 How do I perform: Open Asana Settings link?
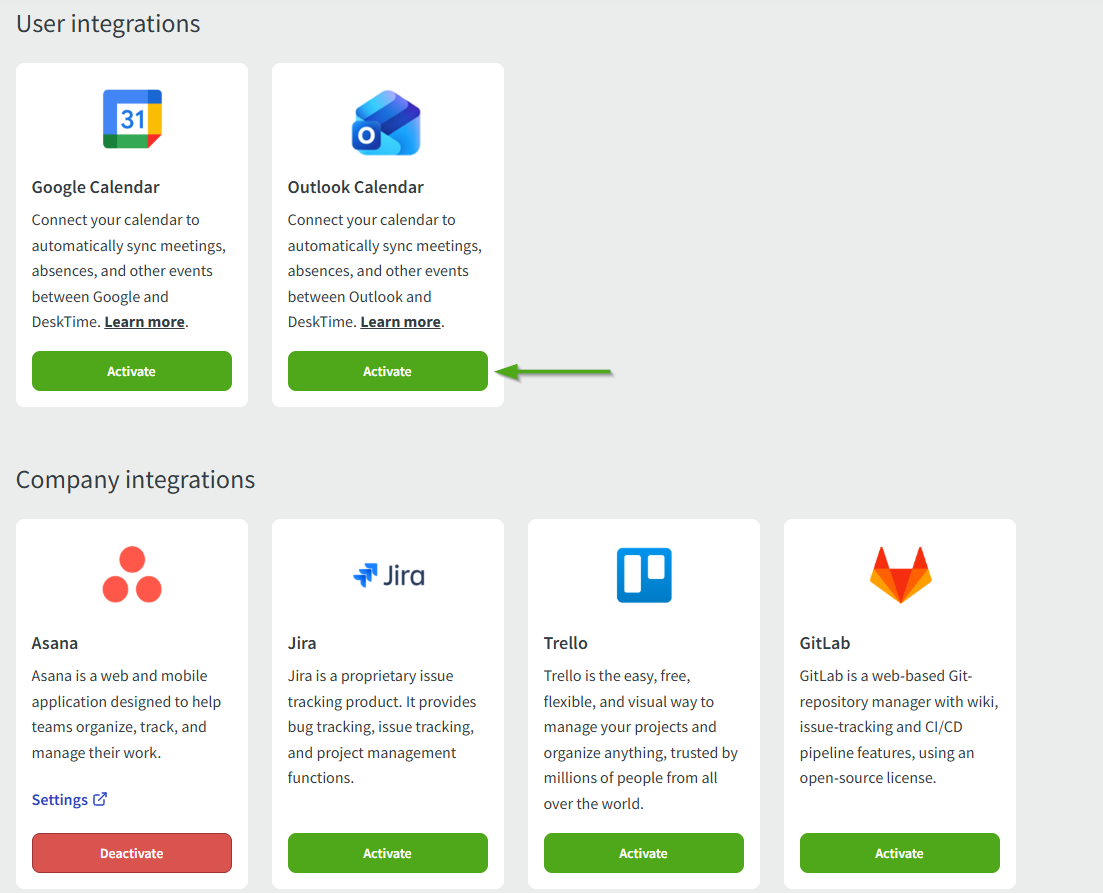(60, 800)
